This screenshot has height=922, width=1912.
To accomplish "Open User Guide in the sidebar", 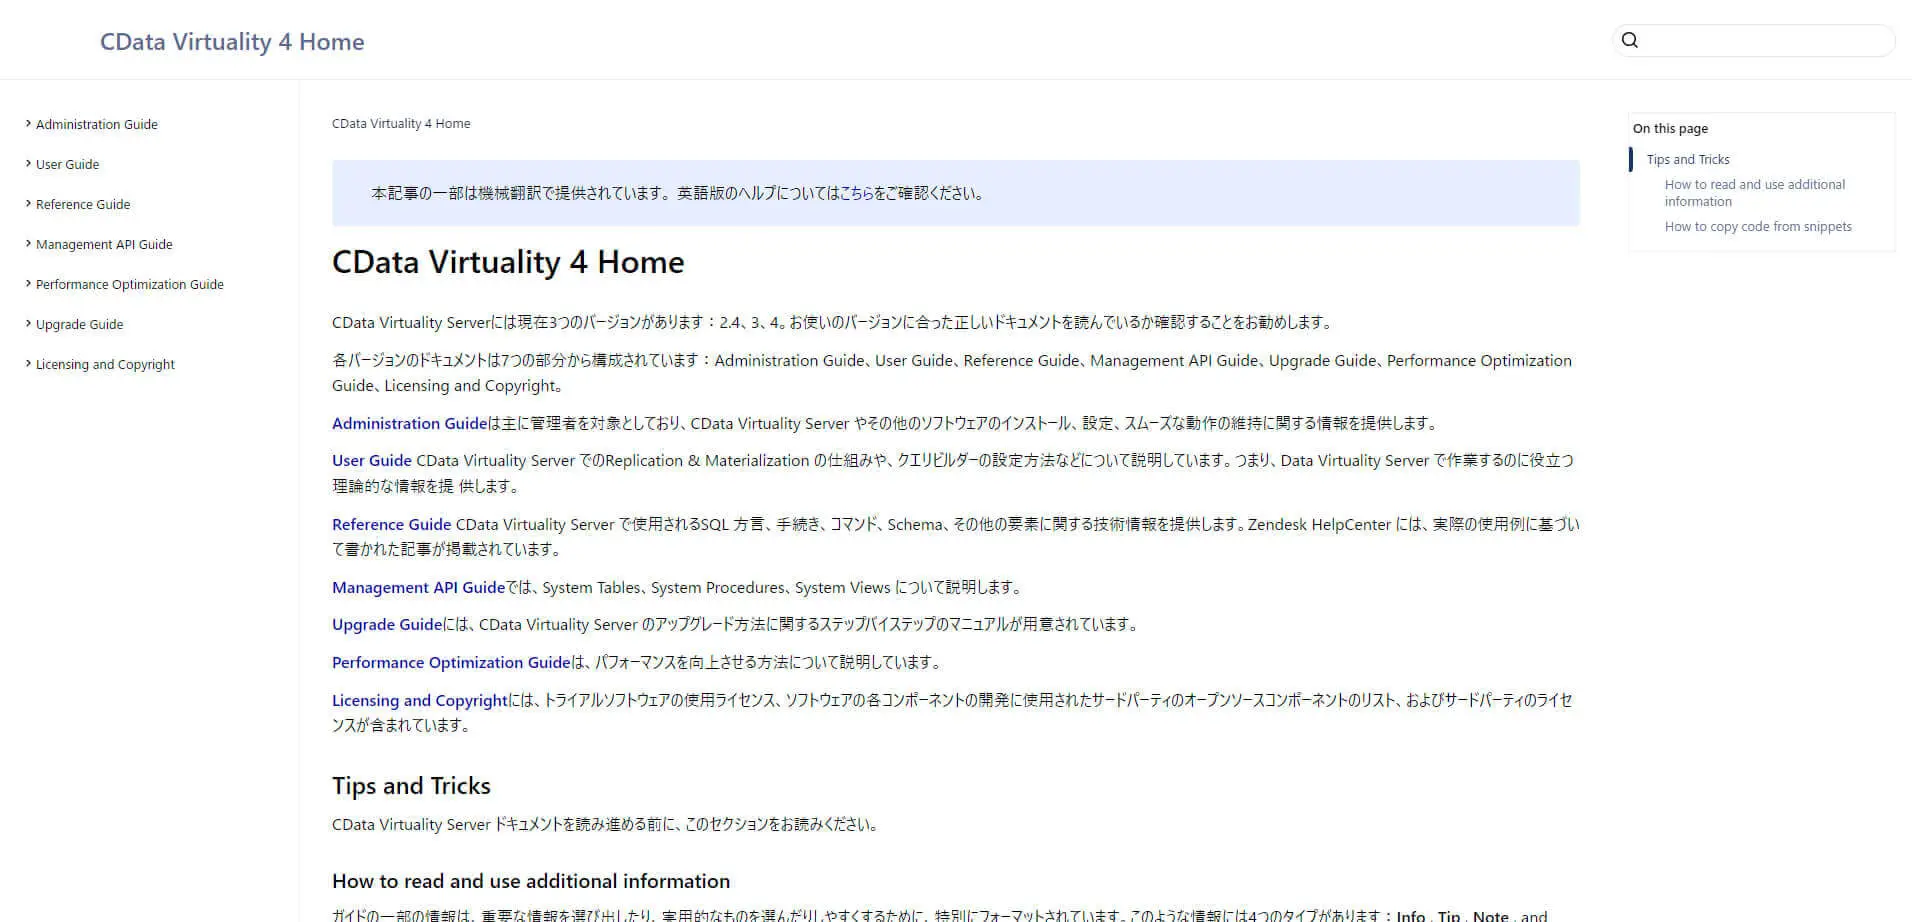I will [68, 164].
